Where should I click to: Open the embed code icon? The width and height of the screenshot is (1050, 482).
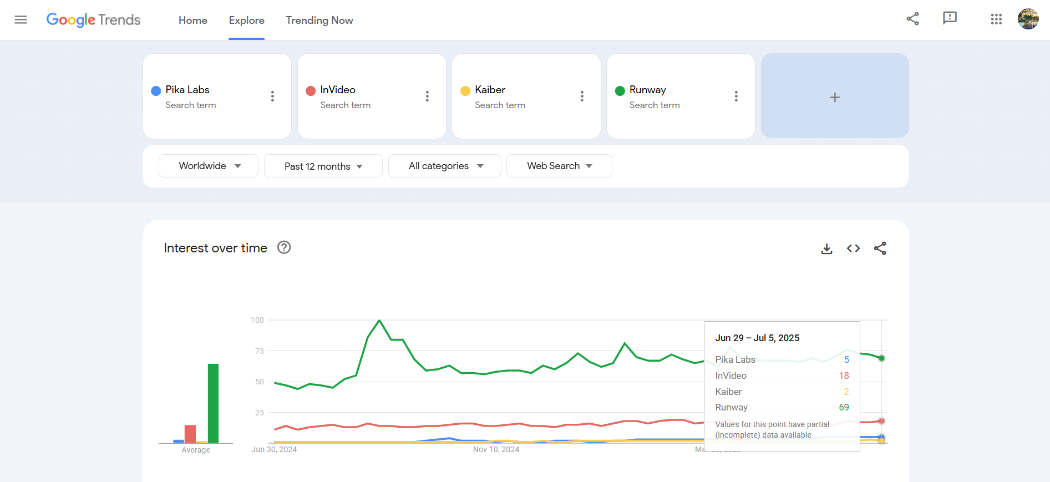pos(853,248)
